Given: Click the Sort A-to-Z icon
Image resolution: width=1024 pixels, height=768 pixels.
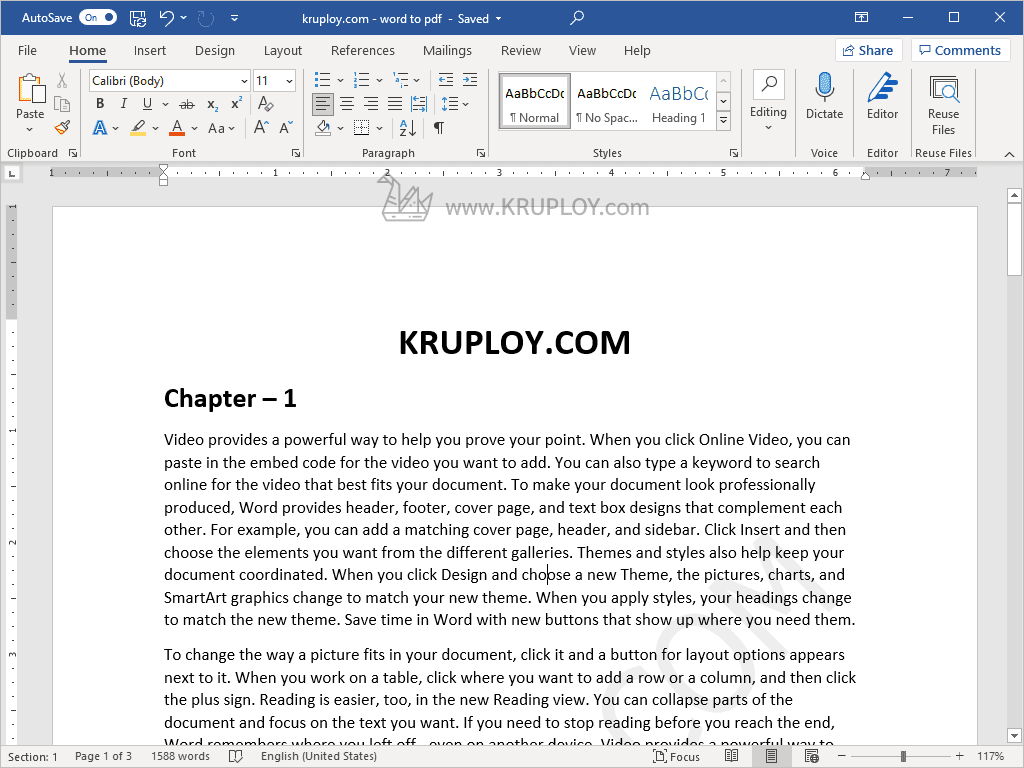Looking at the screenshot, I should point(407,128).
